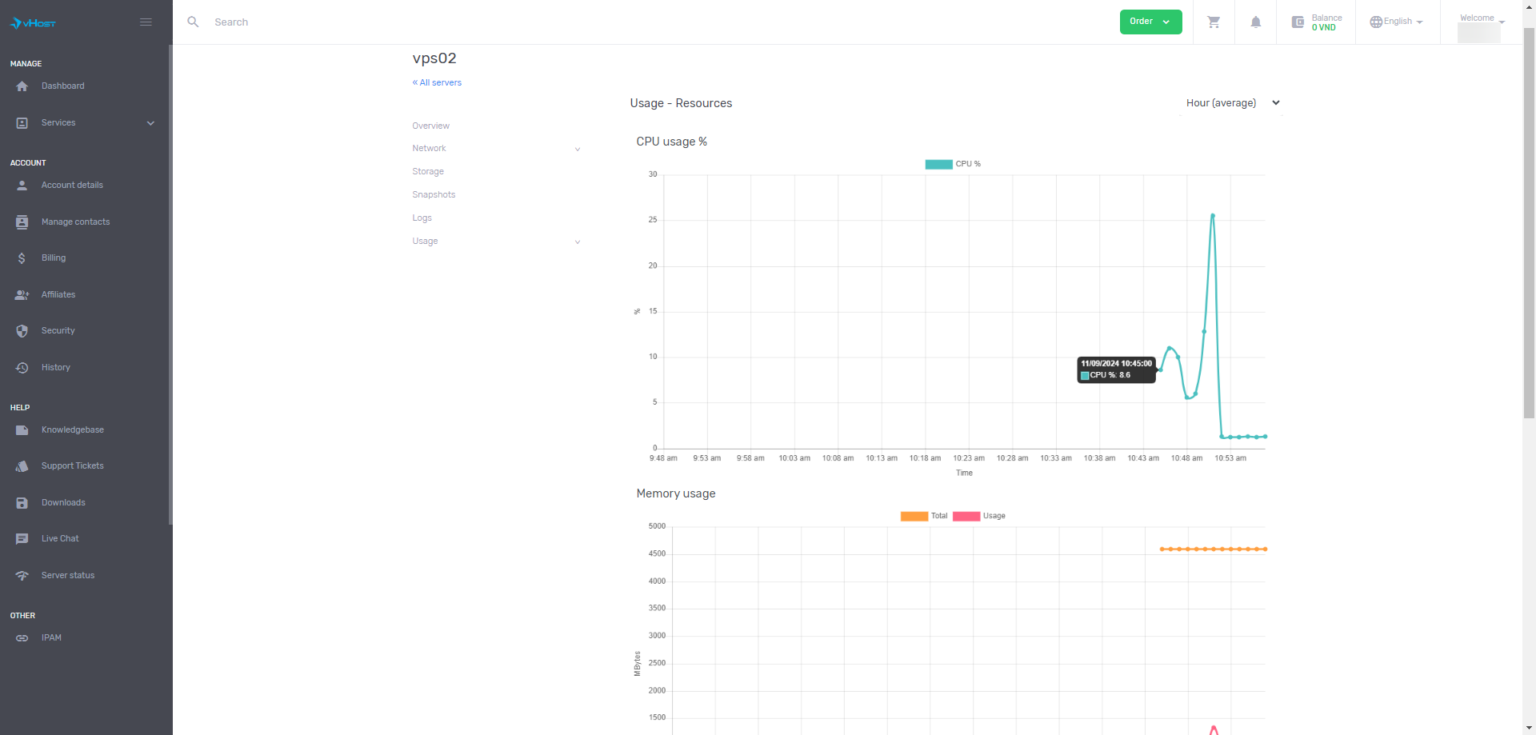Viewport: 1536px width, 735px height.
Task: Open the Overview section
Action: click(431, 126)
